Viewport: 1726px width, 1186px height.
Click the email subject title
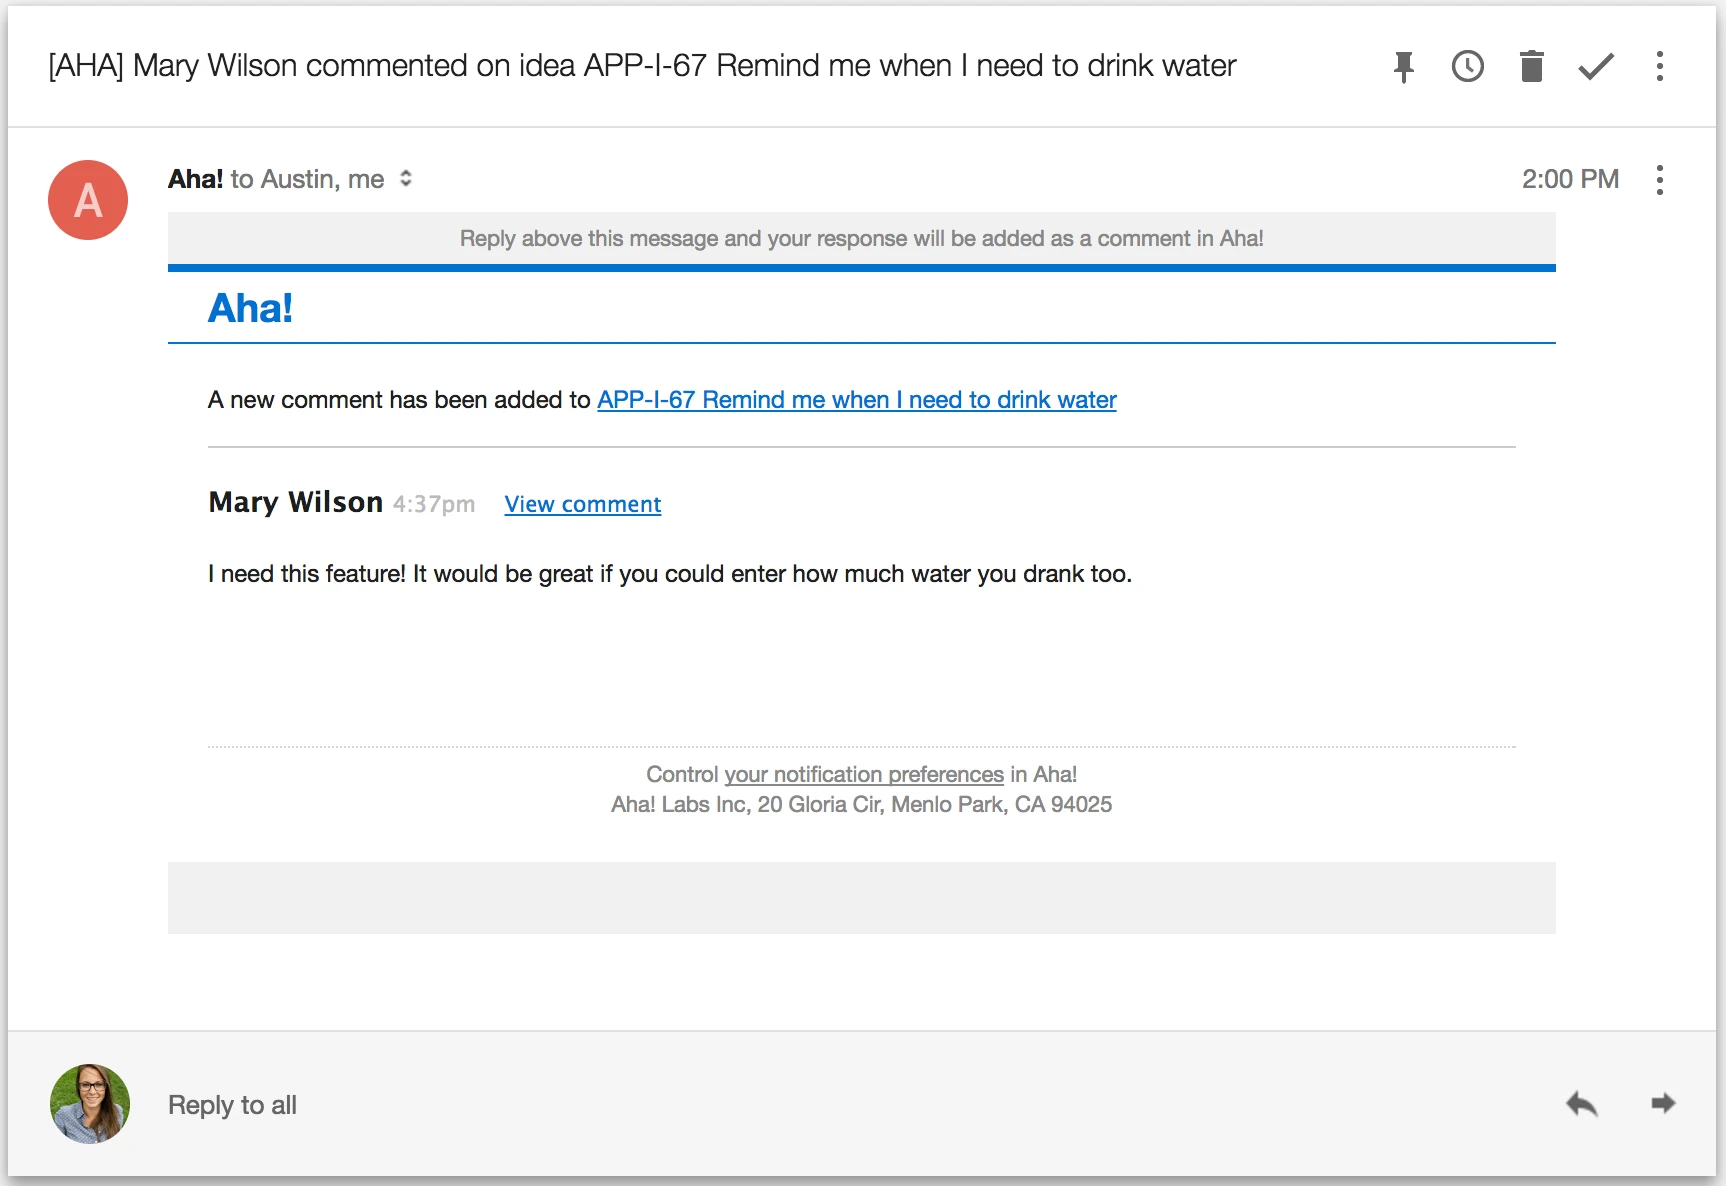pyautogui.click(x=642, y=66)
